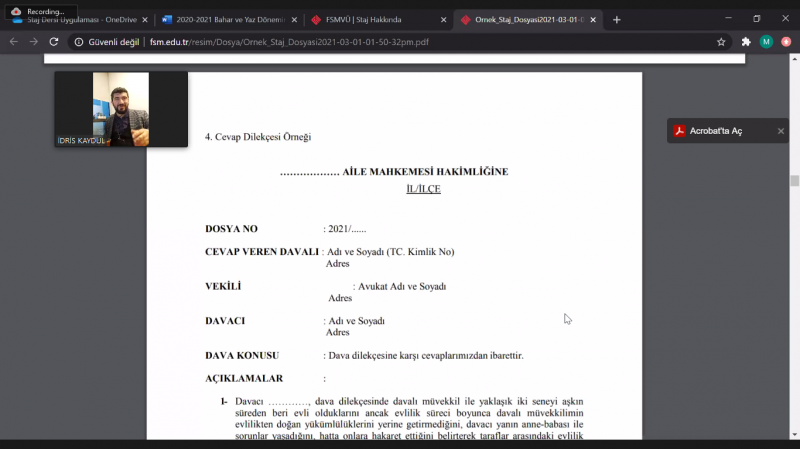Close the OneDrive tab
Screen dimensions: 800x449
[145, 20]
